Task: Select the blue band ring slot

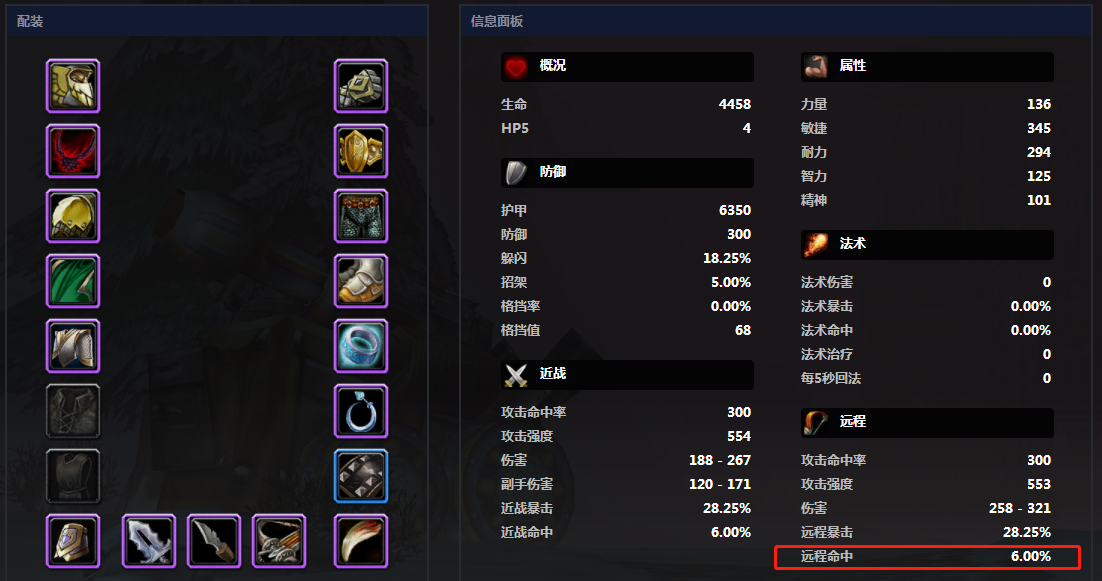Action: (361, 346)
